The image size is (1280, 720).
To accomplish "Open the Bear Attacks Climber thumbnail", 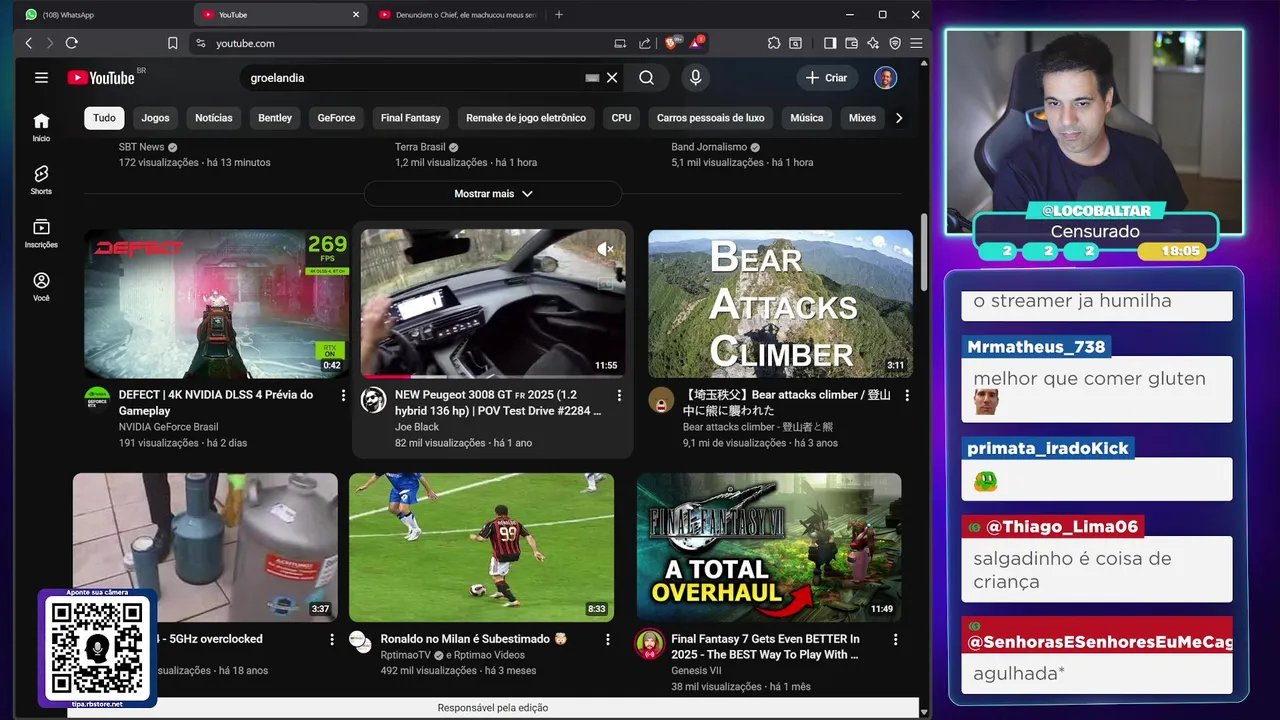I will [x=780, y=304].
